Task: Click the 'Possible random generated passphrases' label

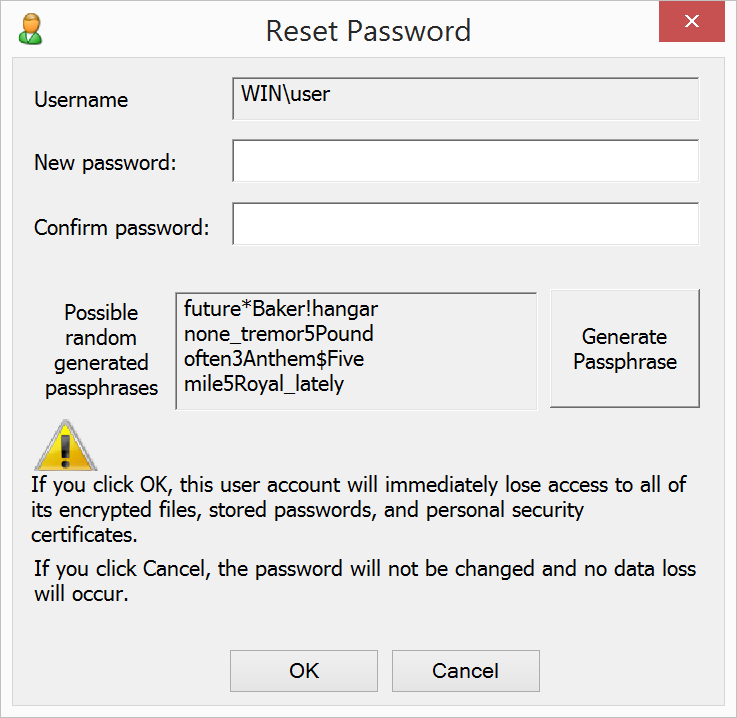Action: click(x=102, y=350)
